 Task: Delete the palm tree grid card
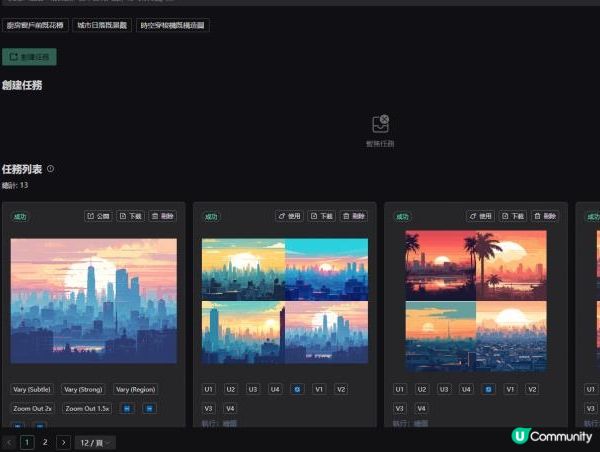tap(545, 216)
